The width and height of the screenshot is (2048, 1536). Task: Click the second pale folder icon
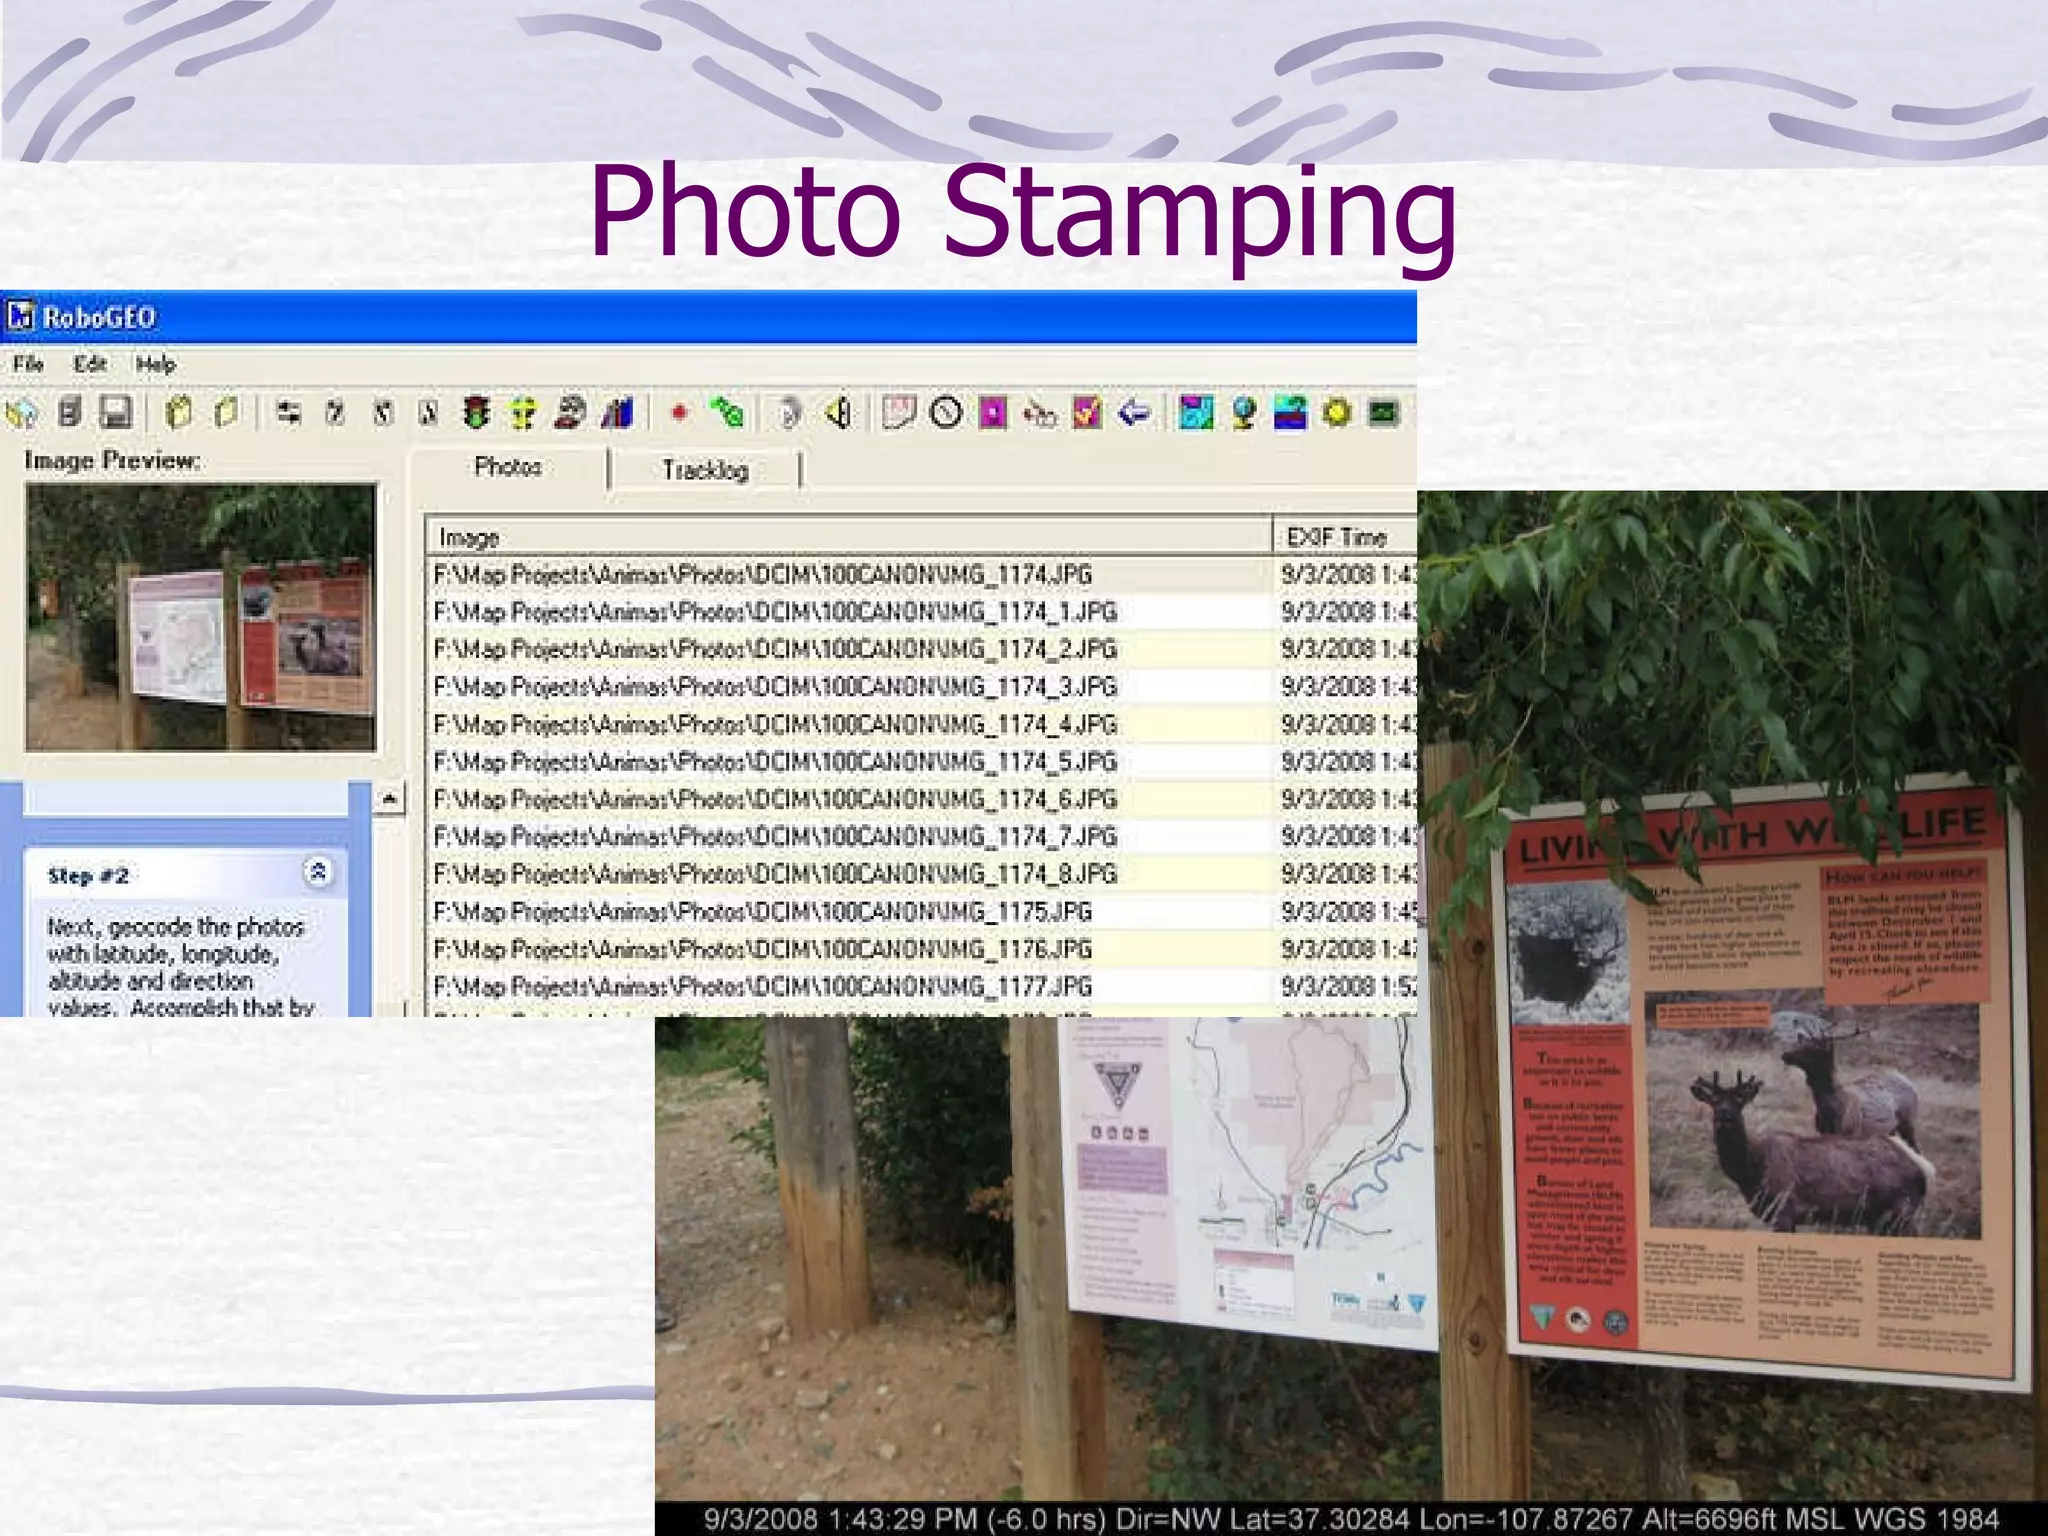227,412
